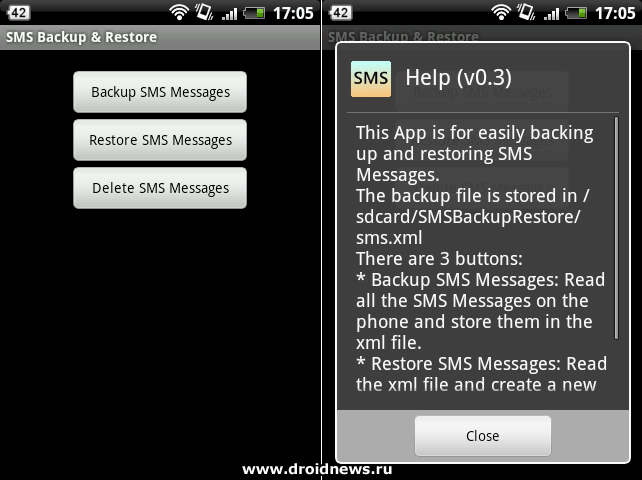
Task: Tap the 42 notification badge on right screen
Action: (340, 13)
